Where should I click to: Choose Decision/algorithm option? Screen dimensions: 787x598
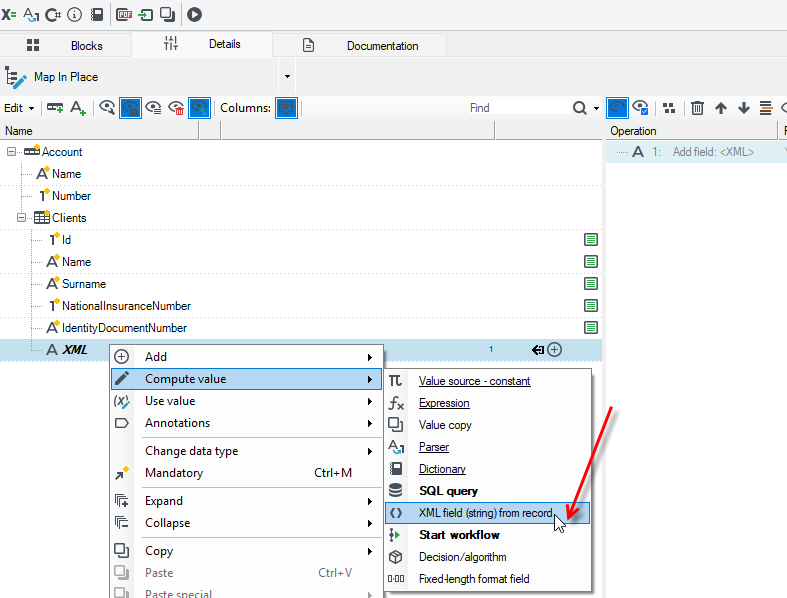click(487, 557)
